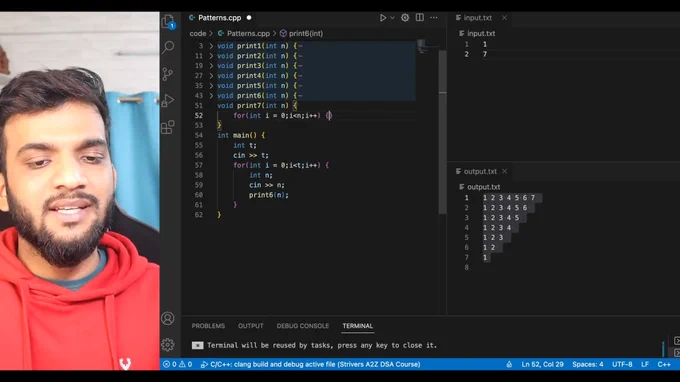Image resolution: width=680 pixels, height=382 pixels.
Task: Open the Search view in activity bar
Action: (168, 47)
